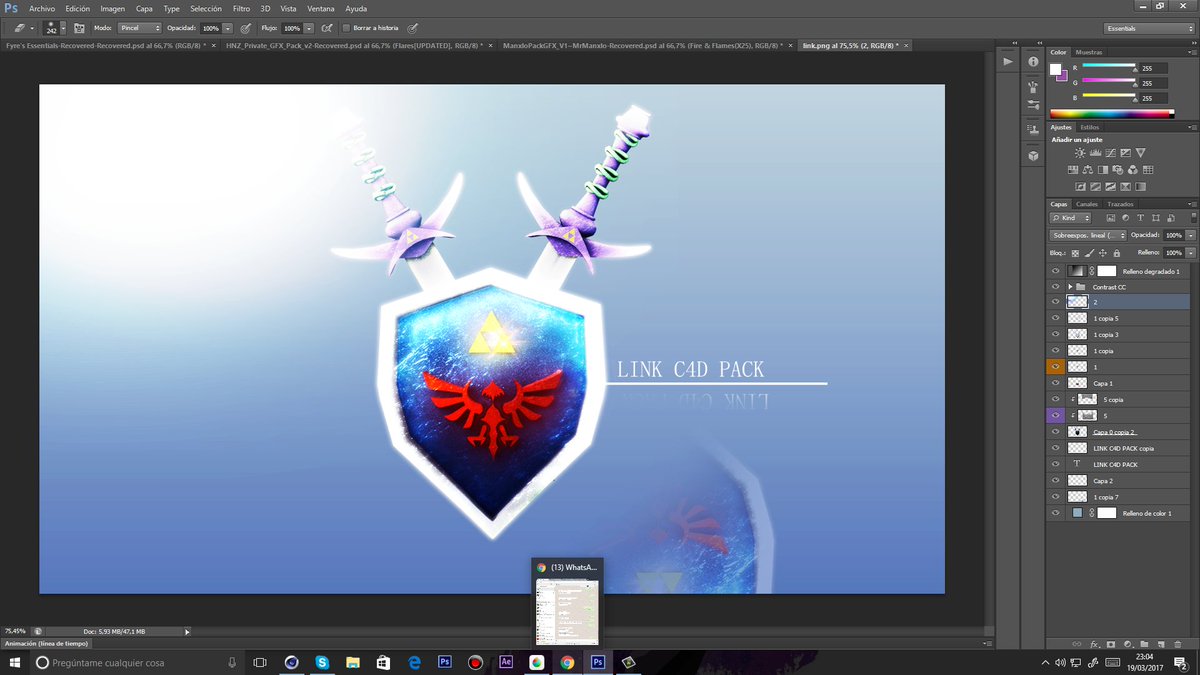The image size is (1200, 675).
Task: Click the foreground color swatch
Action: coord(1055,69)
